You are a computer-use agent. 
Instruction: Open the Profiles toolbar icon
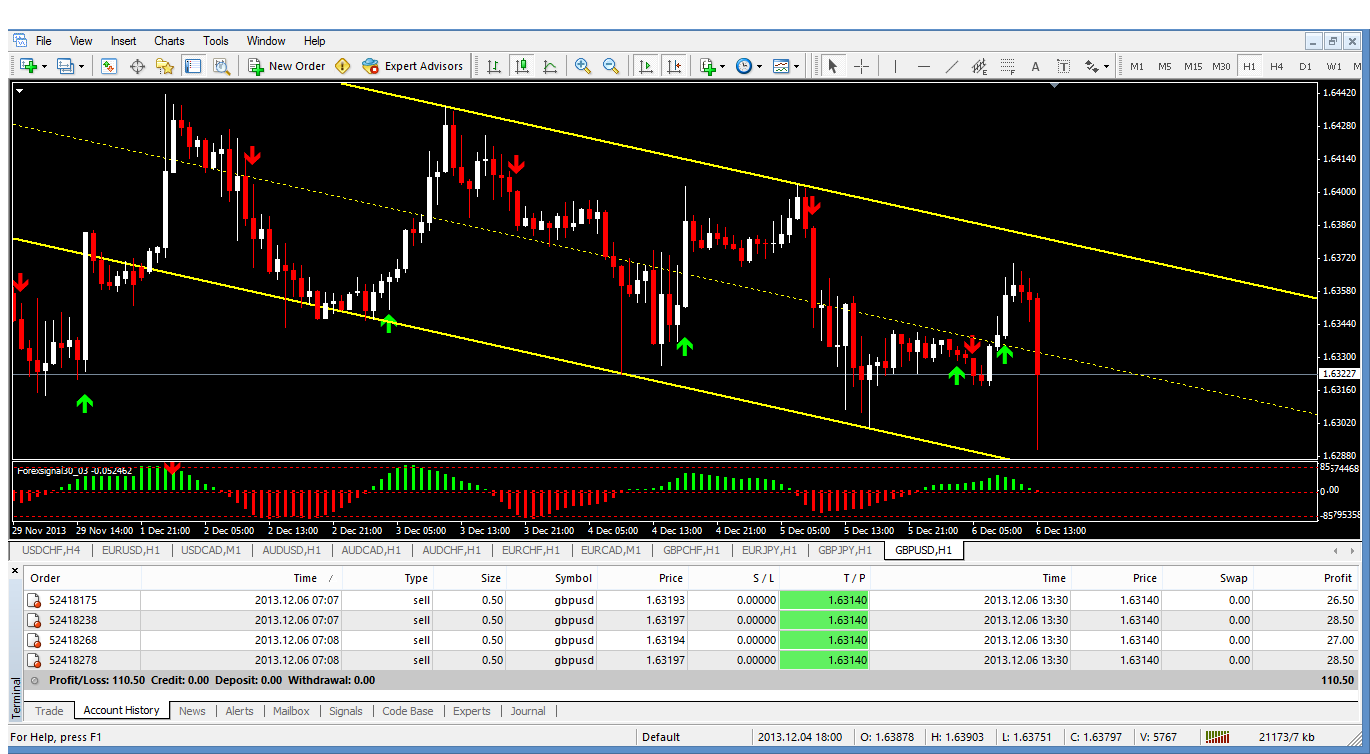click(66, 66)
